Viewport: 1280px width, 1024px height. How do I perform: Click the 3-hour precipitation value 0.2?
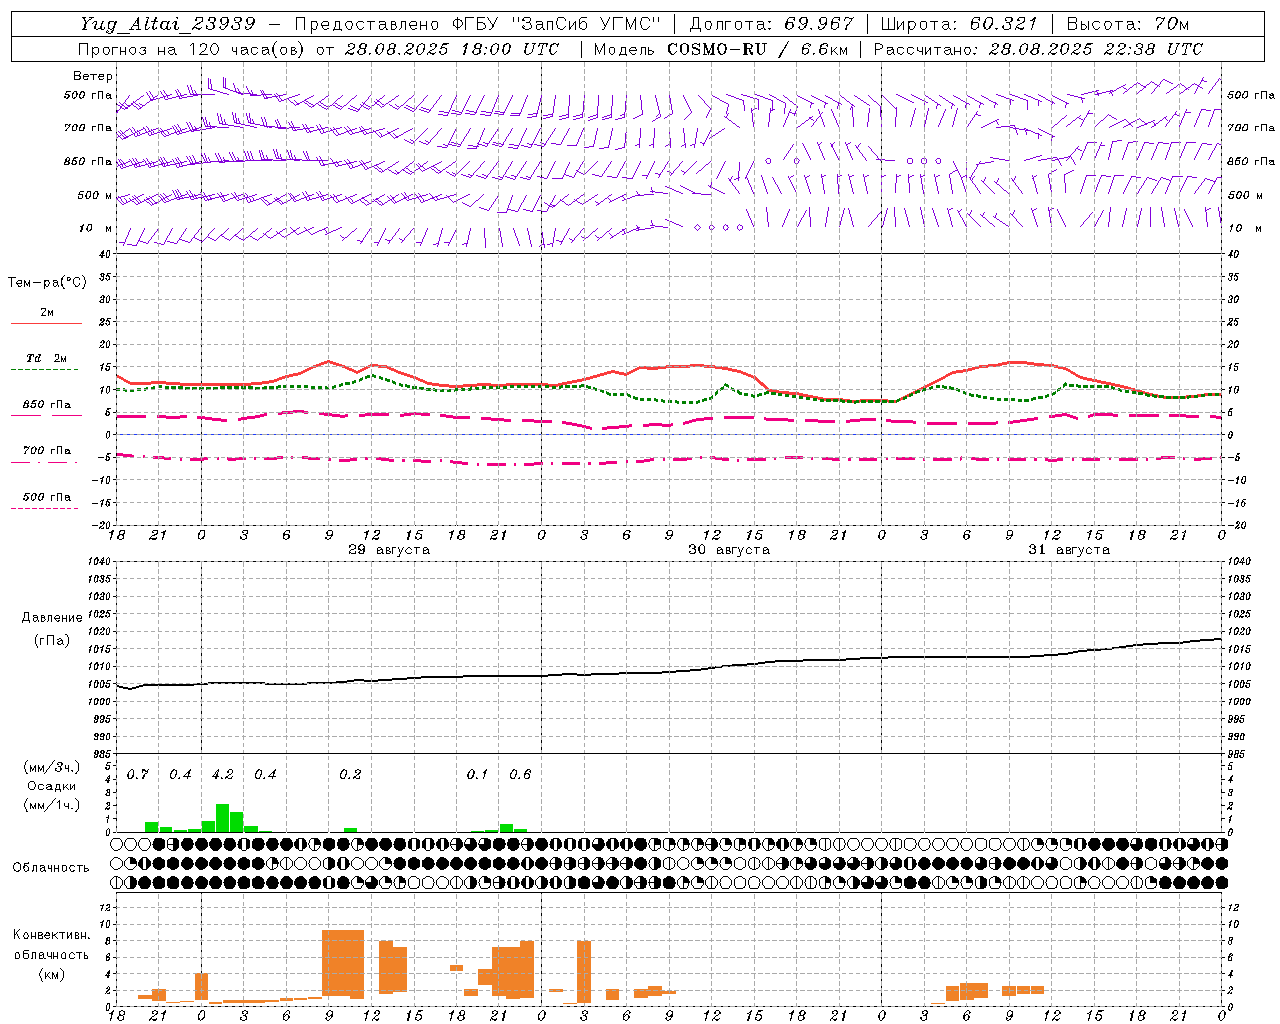(x=350, y=775)
